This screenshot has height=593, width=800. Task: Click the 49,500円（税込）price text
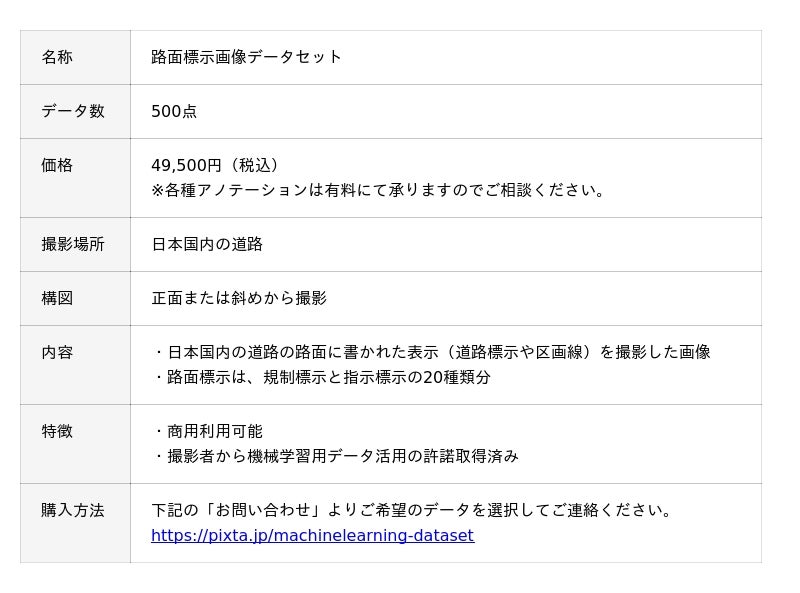click(218, 166)
